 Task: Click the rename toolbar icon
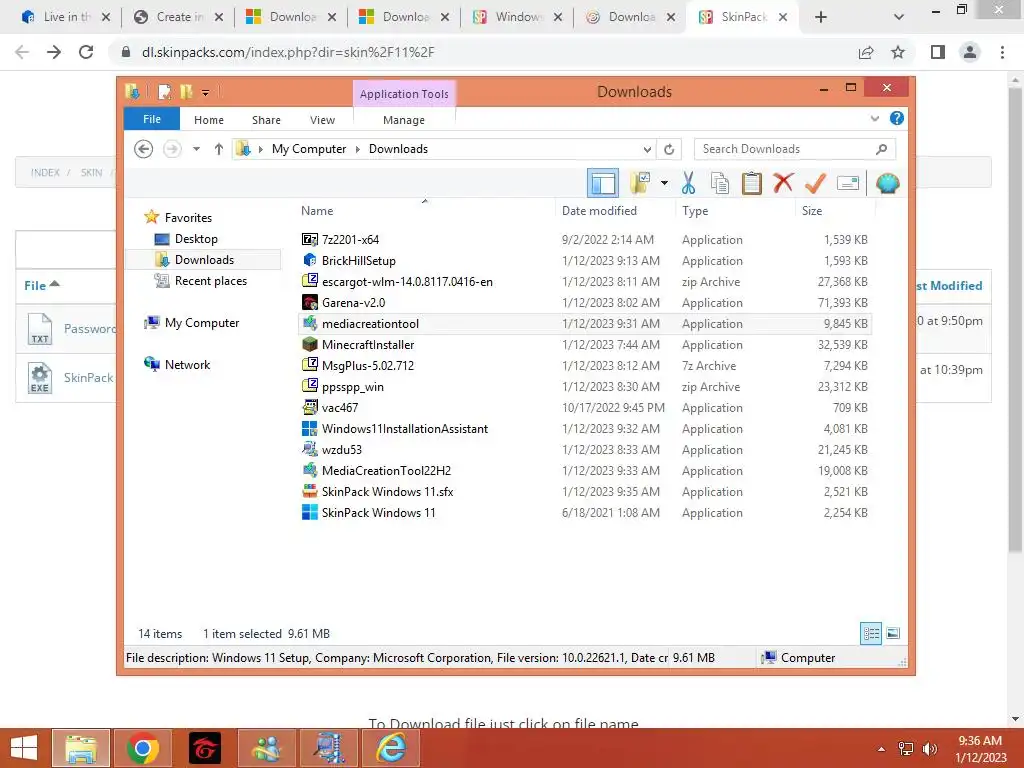point(848,184)
